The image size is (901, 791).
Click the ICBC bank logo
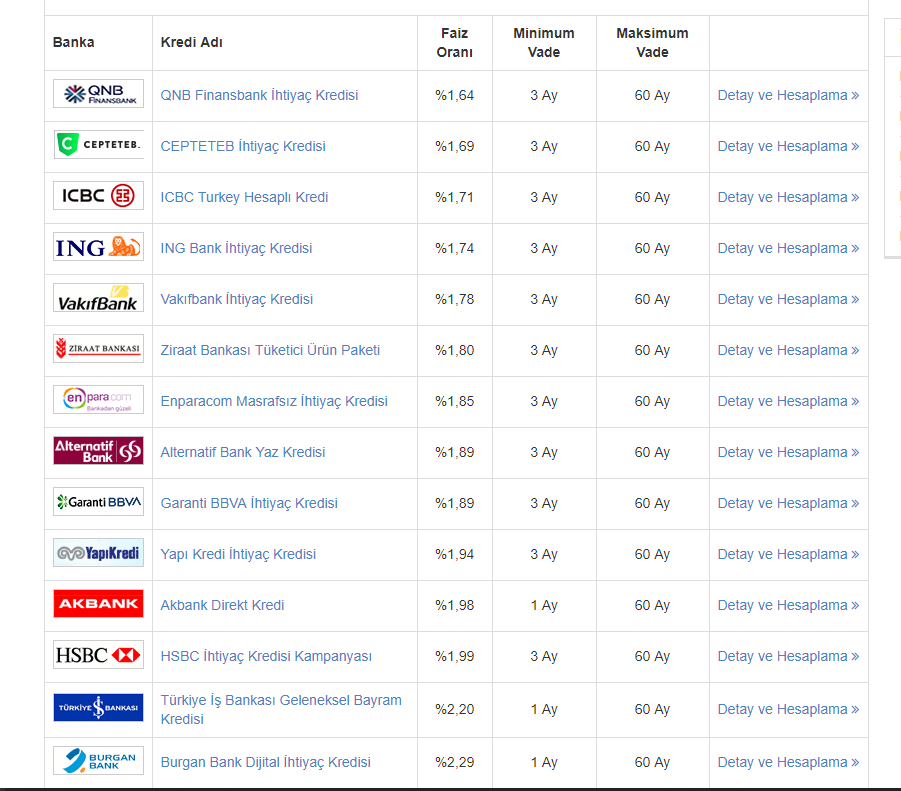tap(98, 195)
